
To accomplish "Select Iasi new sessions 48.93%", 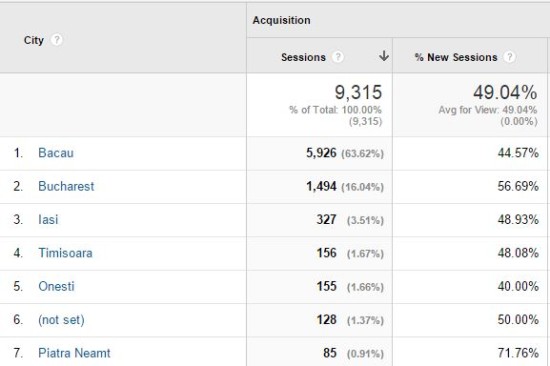I will pyautogui.click(x=518, y=220).
